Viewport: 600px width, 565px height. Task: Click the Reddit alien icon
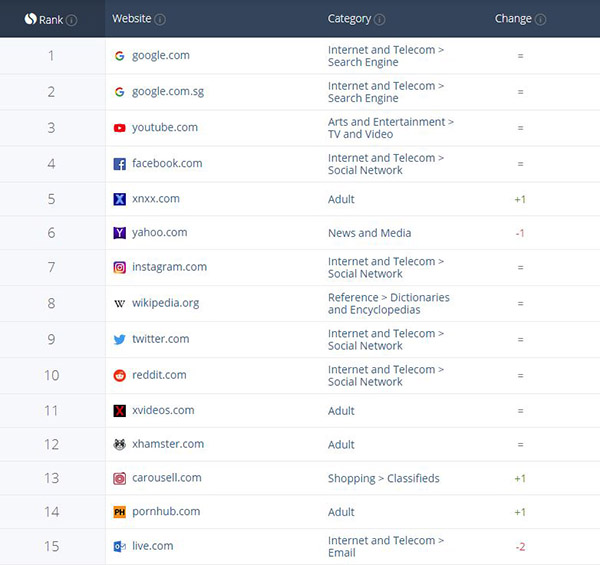coord(119,375)
